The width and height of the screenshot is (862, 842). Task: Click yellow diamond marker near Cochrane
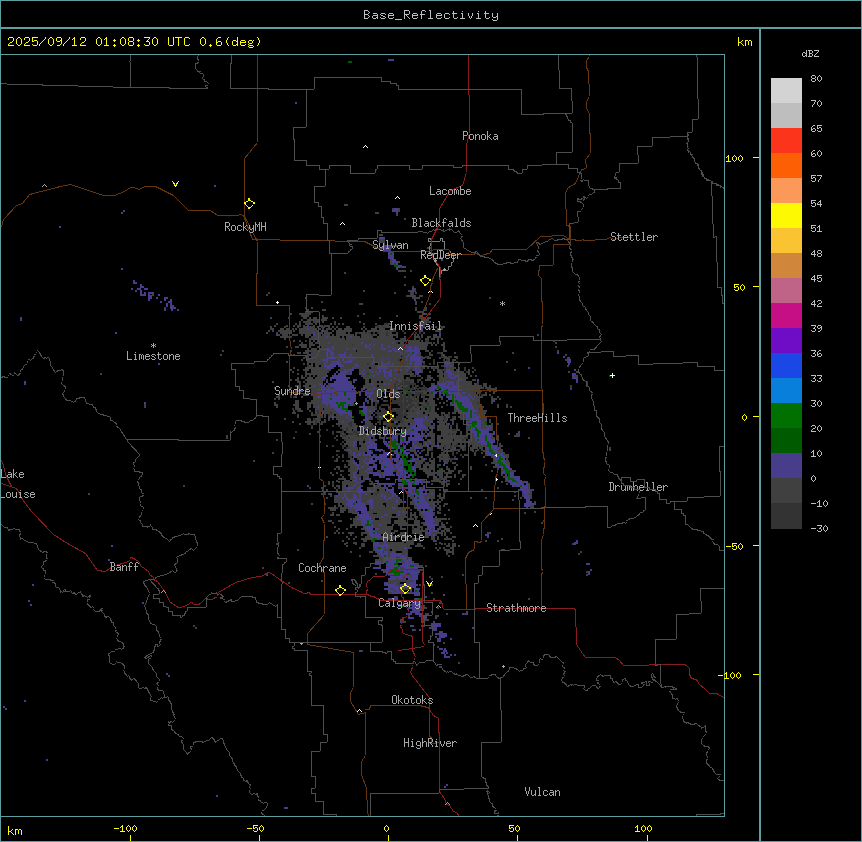[340, 590]
